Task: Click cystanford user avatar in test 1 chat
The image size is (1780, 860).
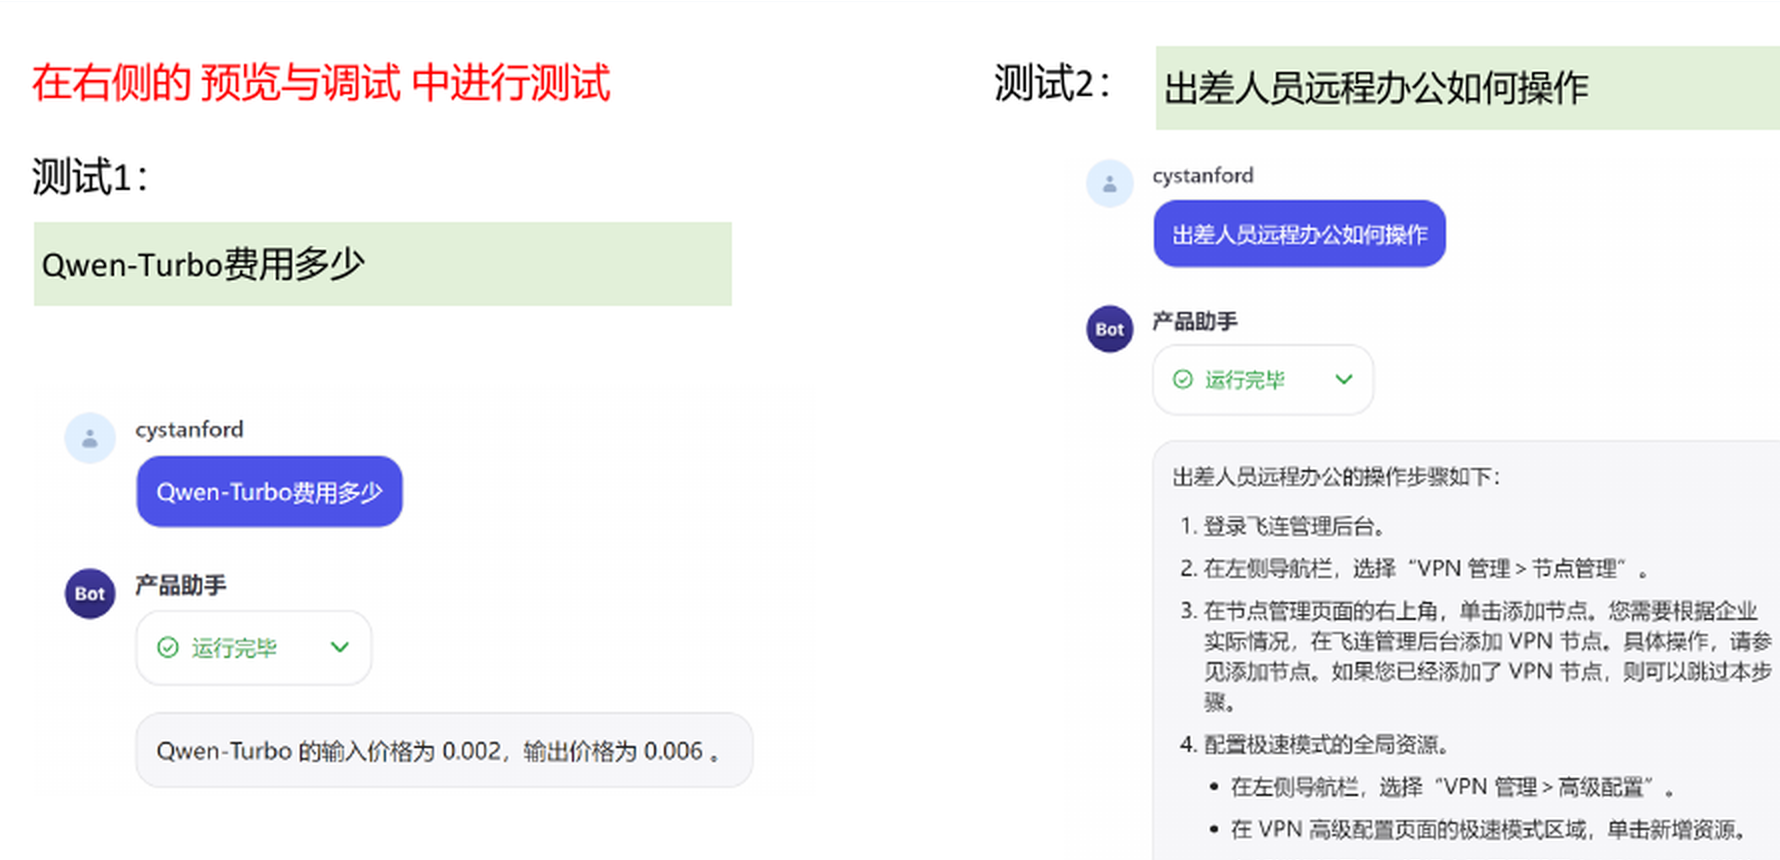Action: [90, 438]
